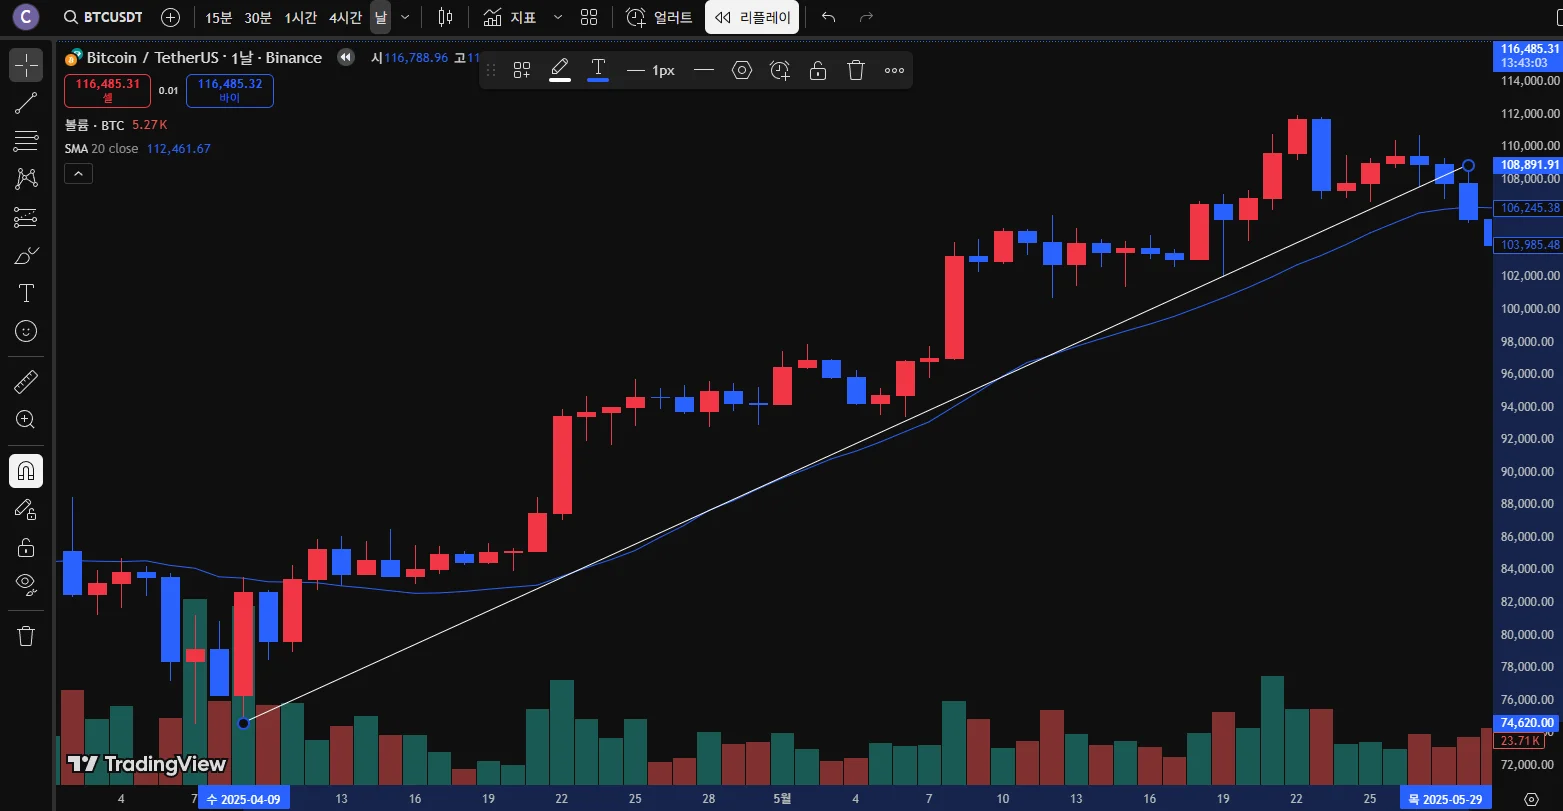The height and width of the screenshot is (811, 1563).
Task: Change the line color pencil swatch
Action: click(560, 70)
